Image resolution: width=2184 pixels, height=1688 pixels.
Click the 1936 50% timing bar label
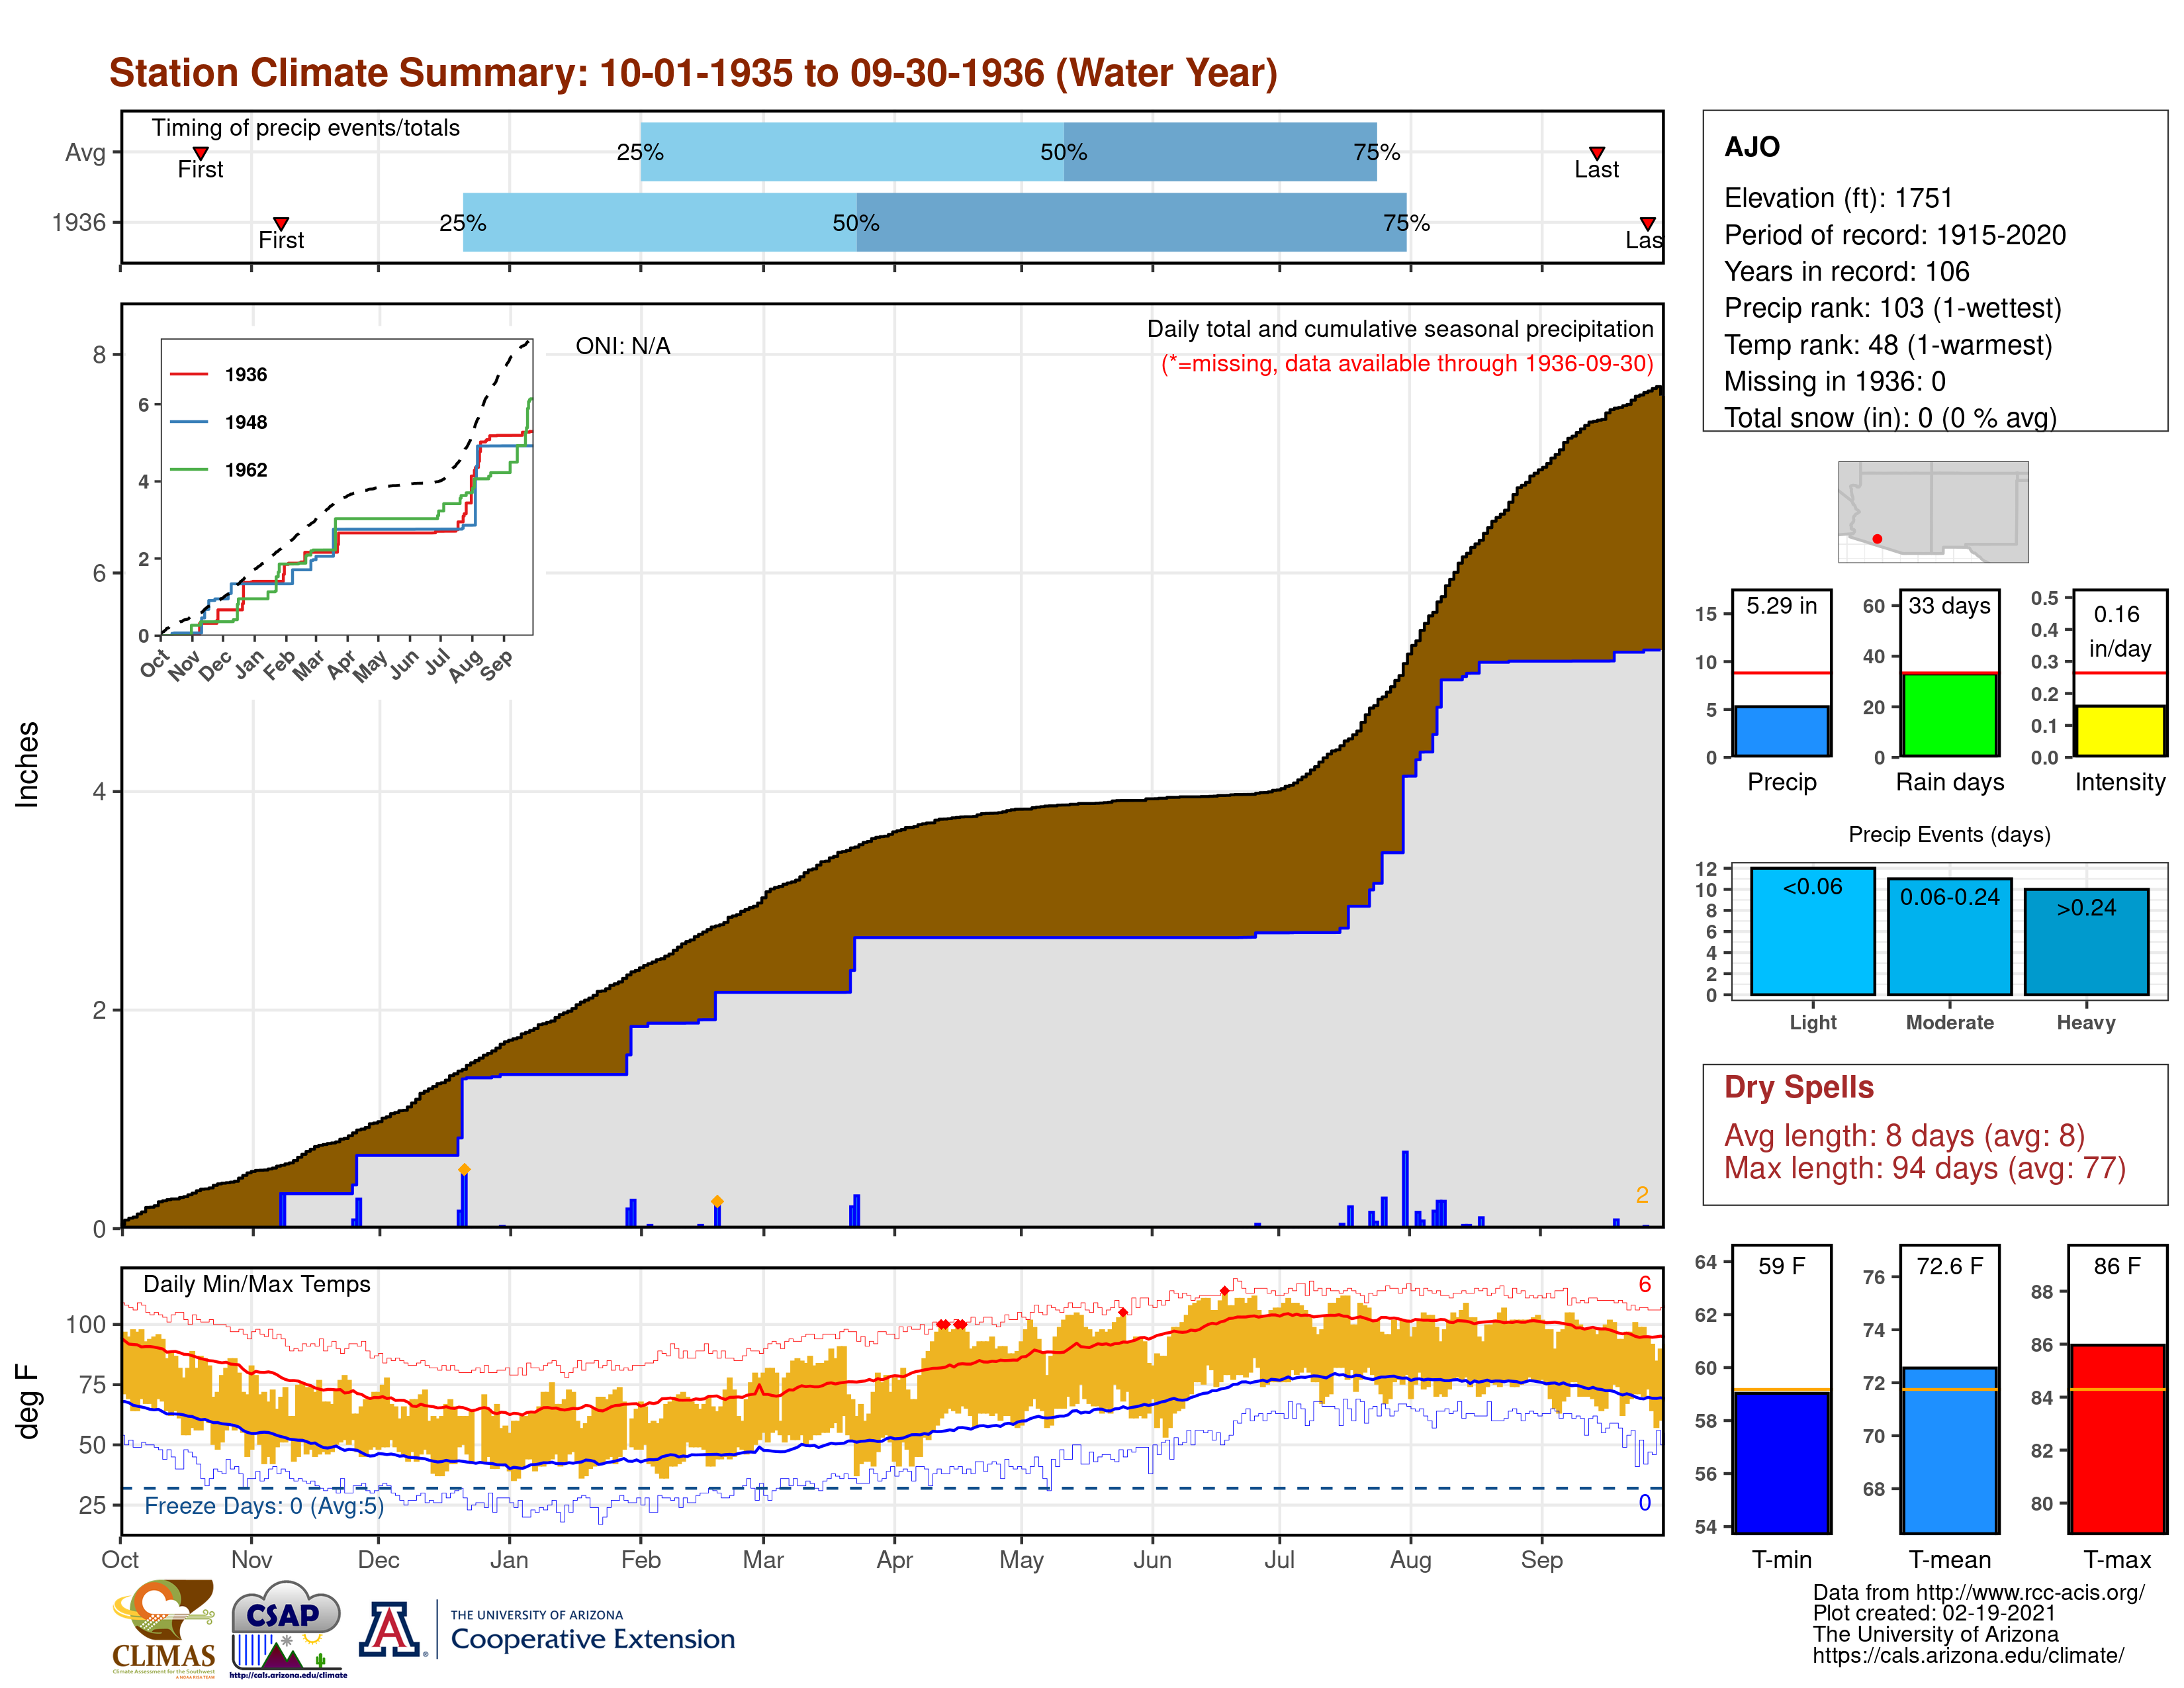click(856, 223)
